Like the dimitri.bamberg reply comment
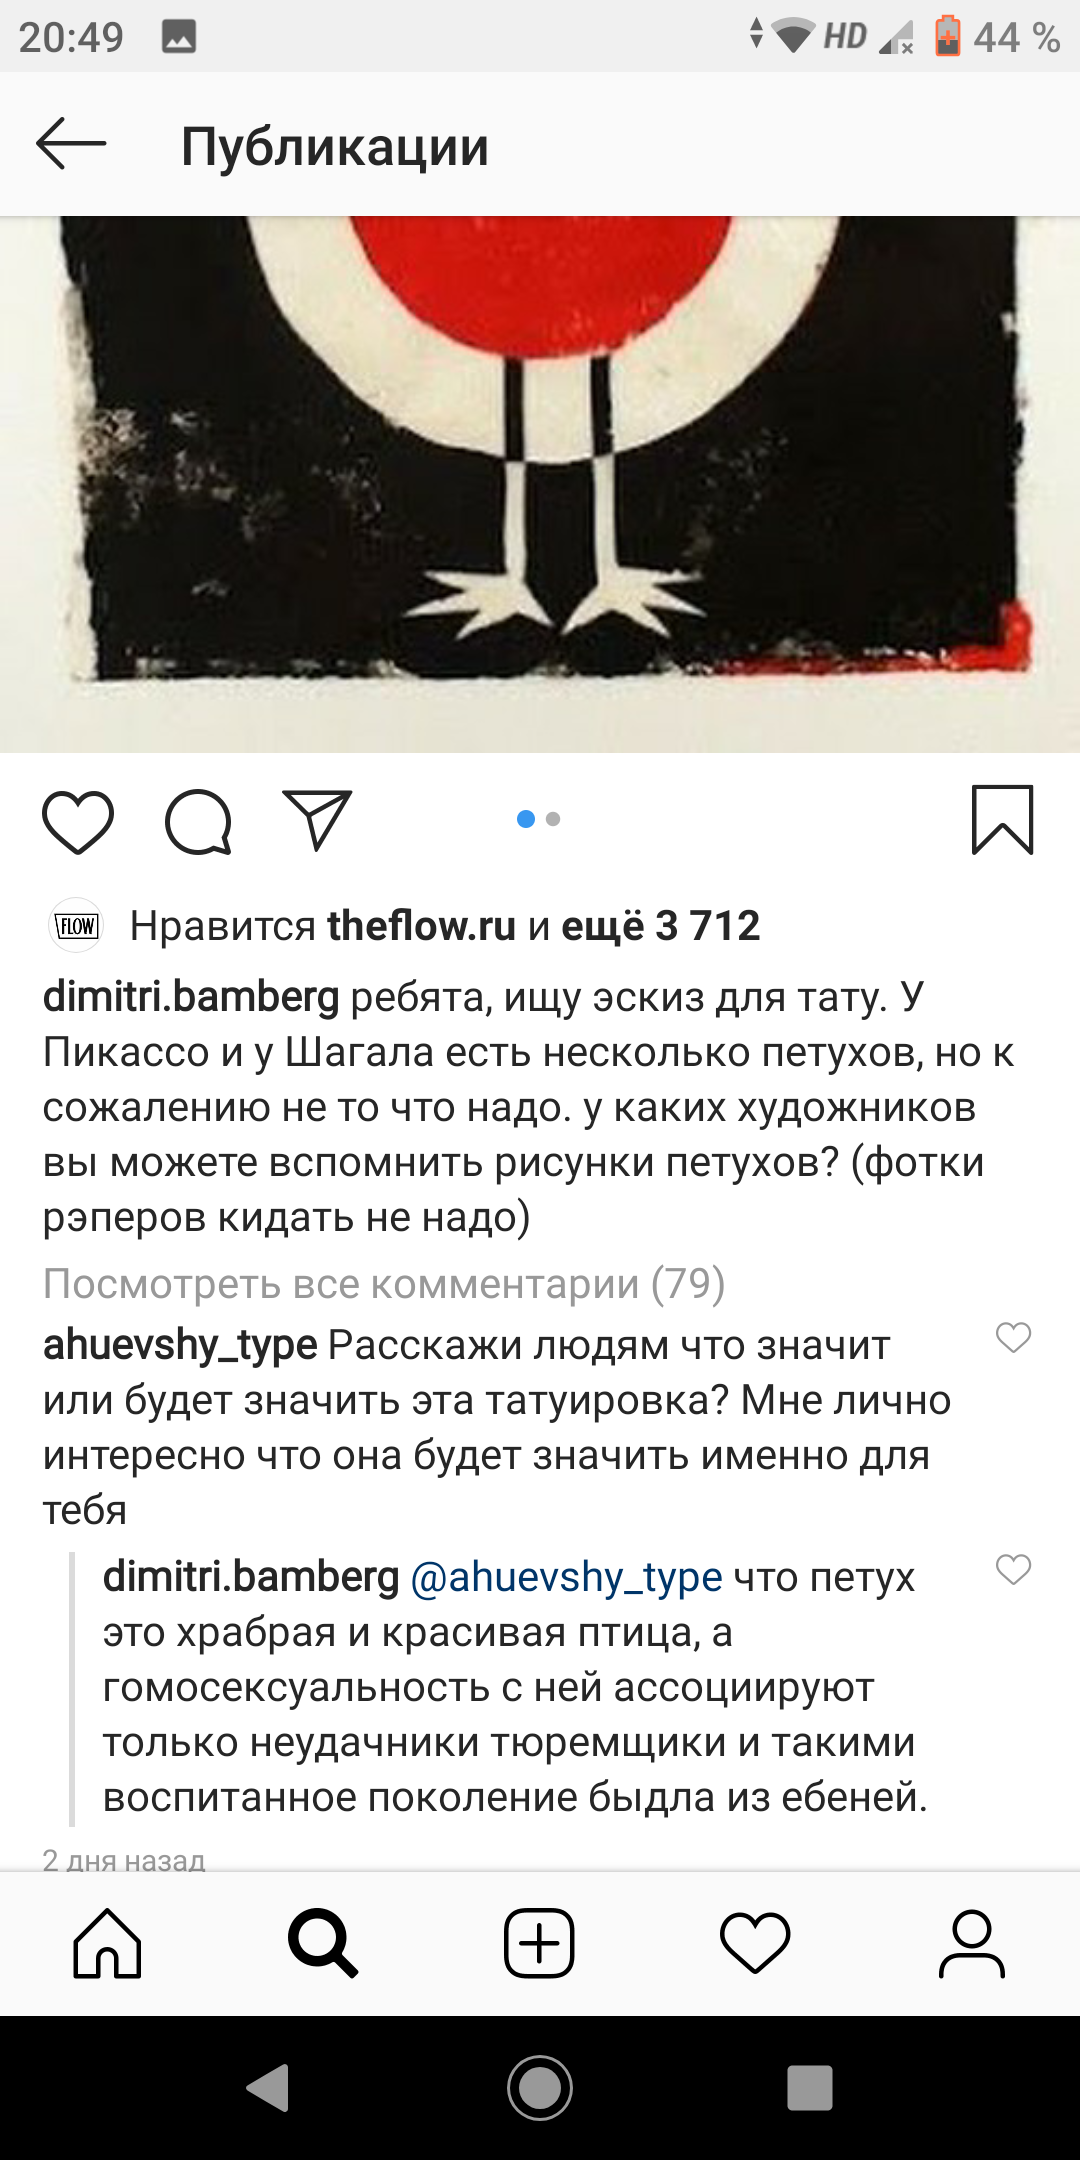This screenshot has width=1080, height=2160. coord(1013,1569)
